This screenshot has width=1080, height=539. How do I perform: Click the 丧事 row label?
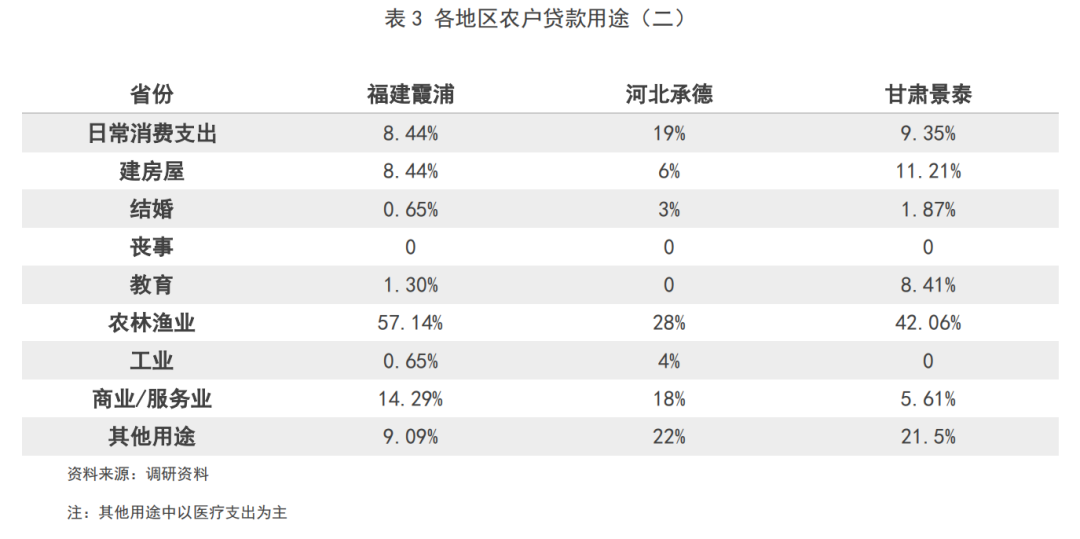pyautogui.click(x=152, y=246)
